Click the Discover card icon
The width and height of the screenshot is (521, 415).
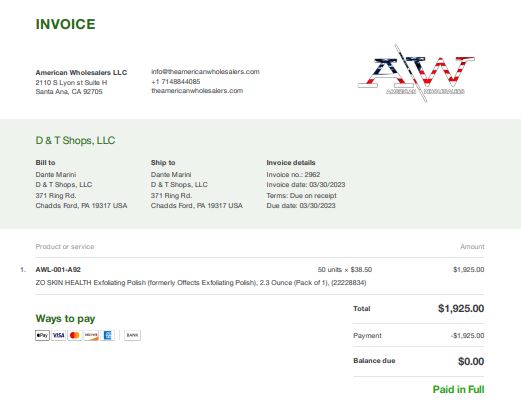coord(91,335)
